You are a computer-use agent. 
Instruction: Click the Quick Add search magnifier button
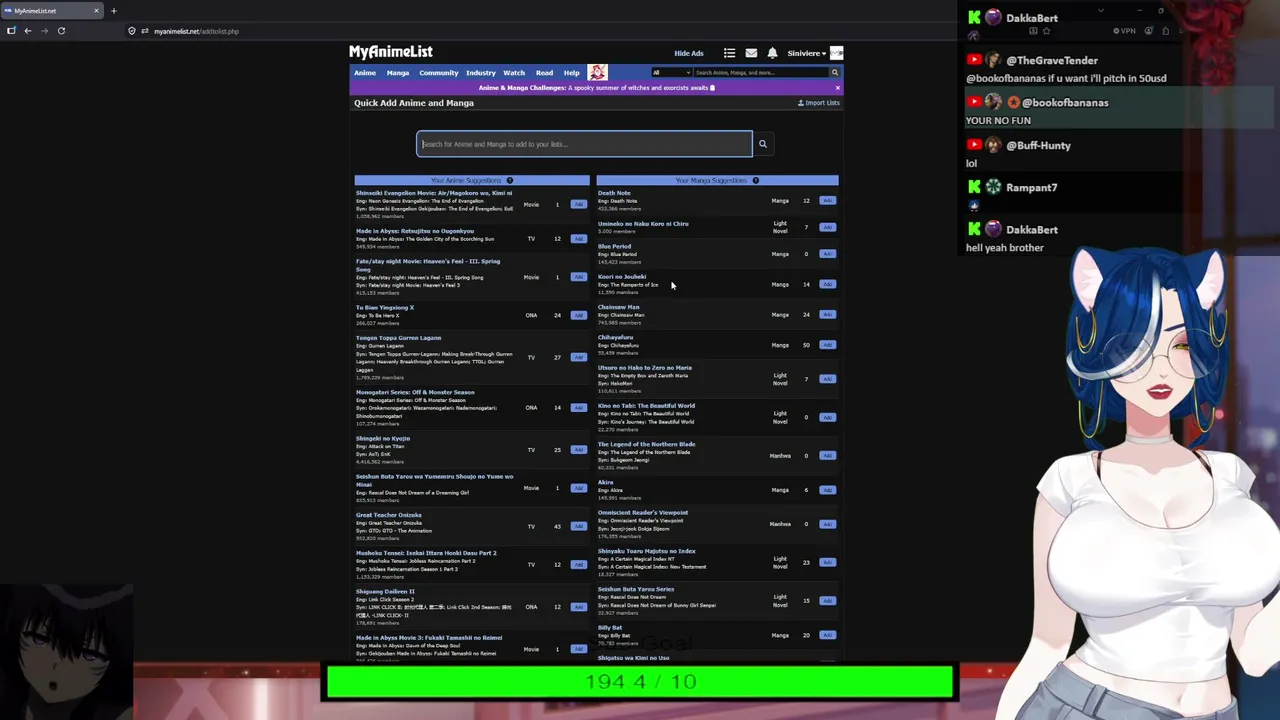762,144
